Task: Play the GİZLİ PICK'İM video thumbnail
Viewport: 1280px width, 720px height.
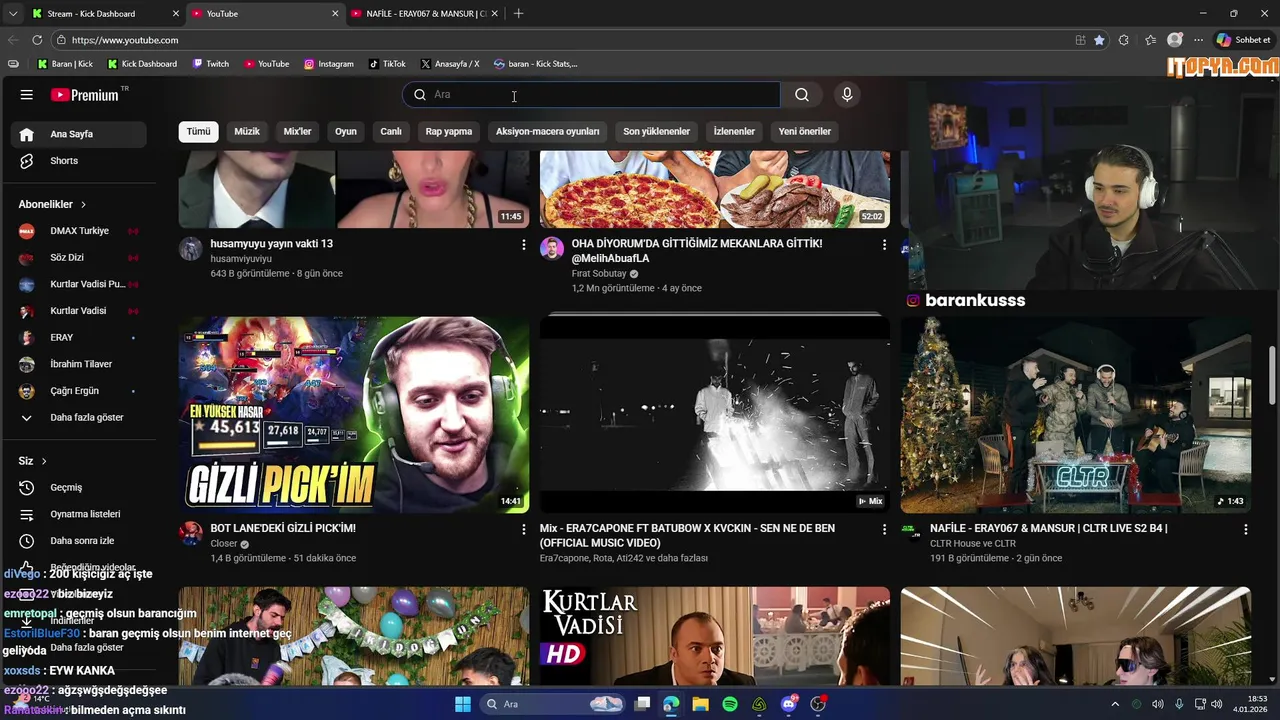Action: coord(354,415)
